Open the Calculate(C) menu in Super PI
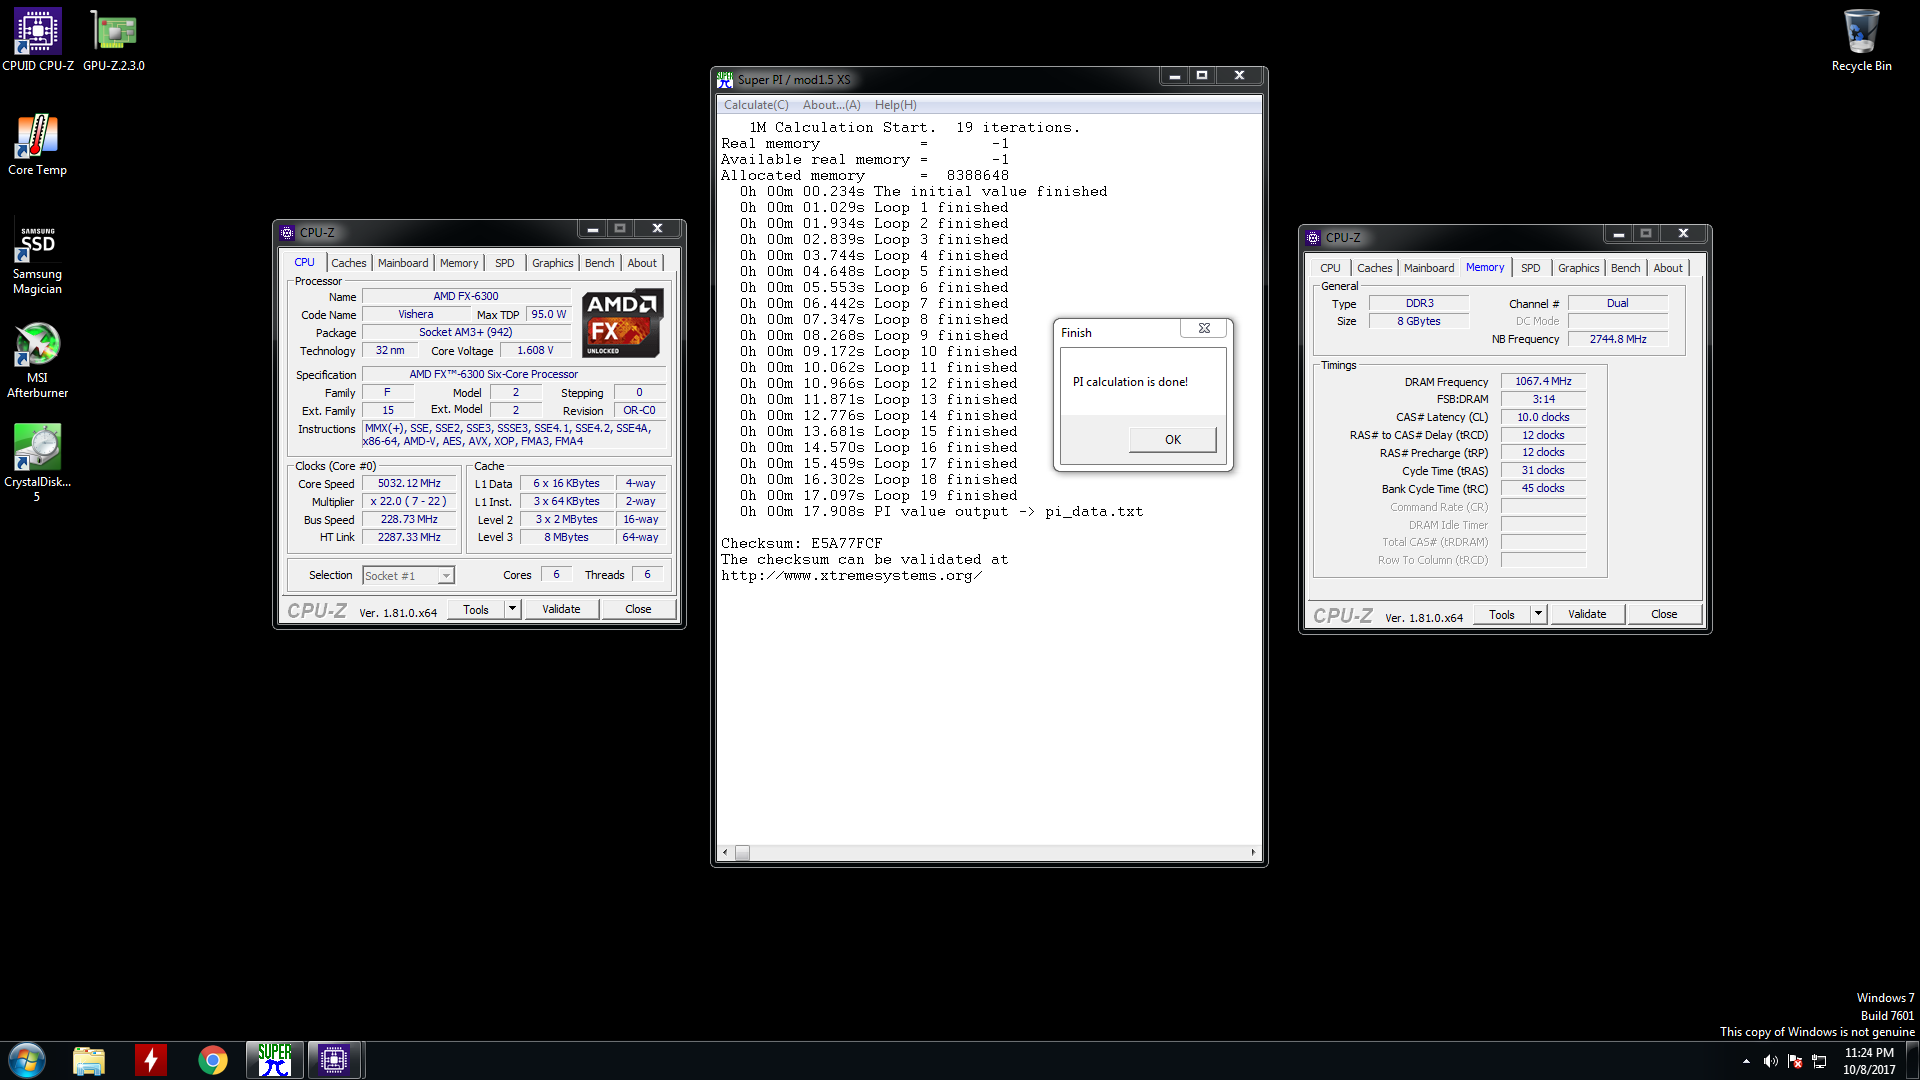This screenshot has width=1920, height=1080. pos(756,105)
